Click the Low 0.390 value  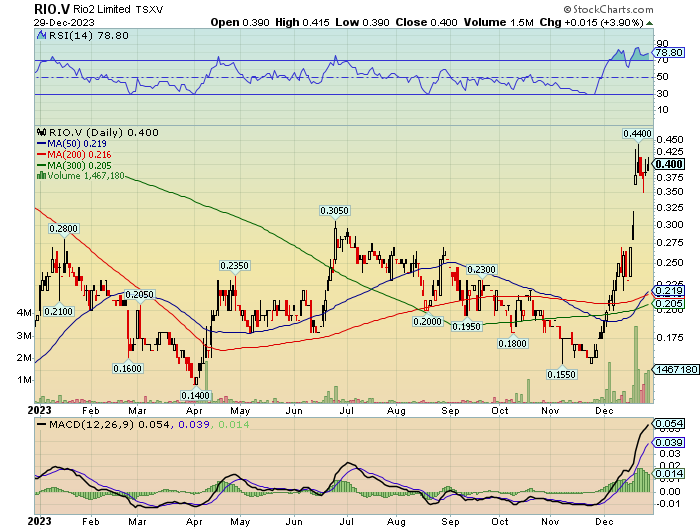(x=362, y=22)
